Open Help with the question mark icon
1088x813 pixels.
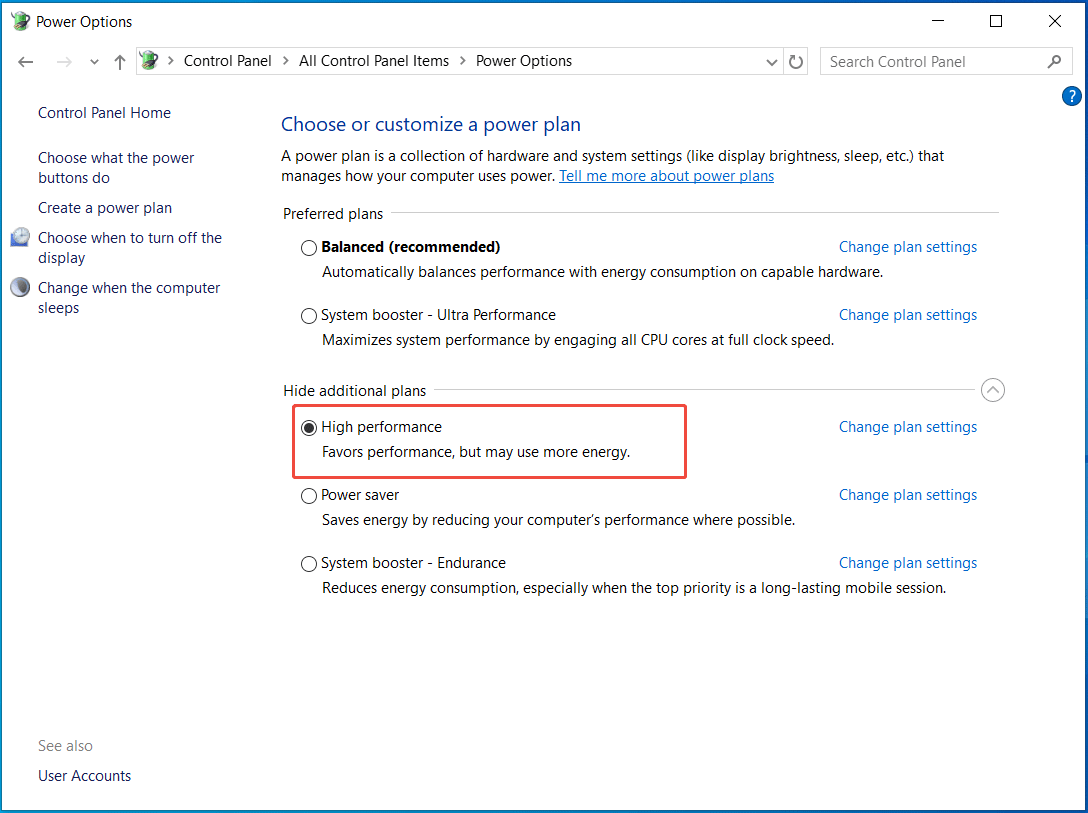[x=1071, y=96]
